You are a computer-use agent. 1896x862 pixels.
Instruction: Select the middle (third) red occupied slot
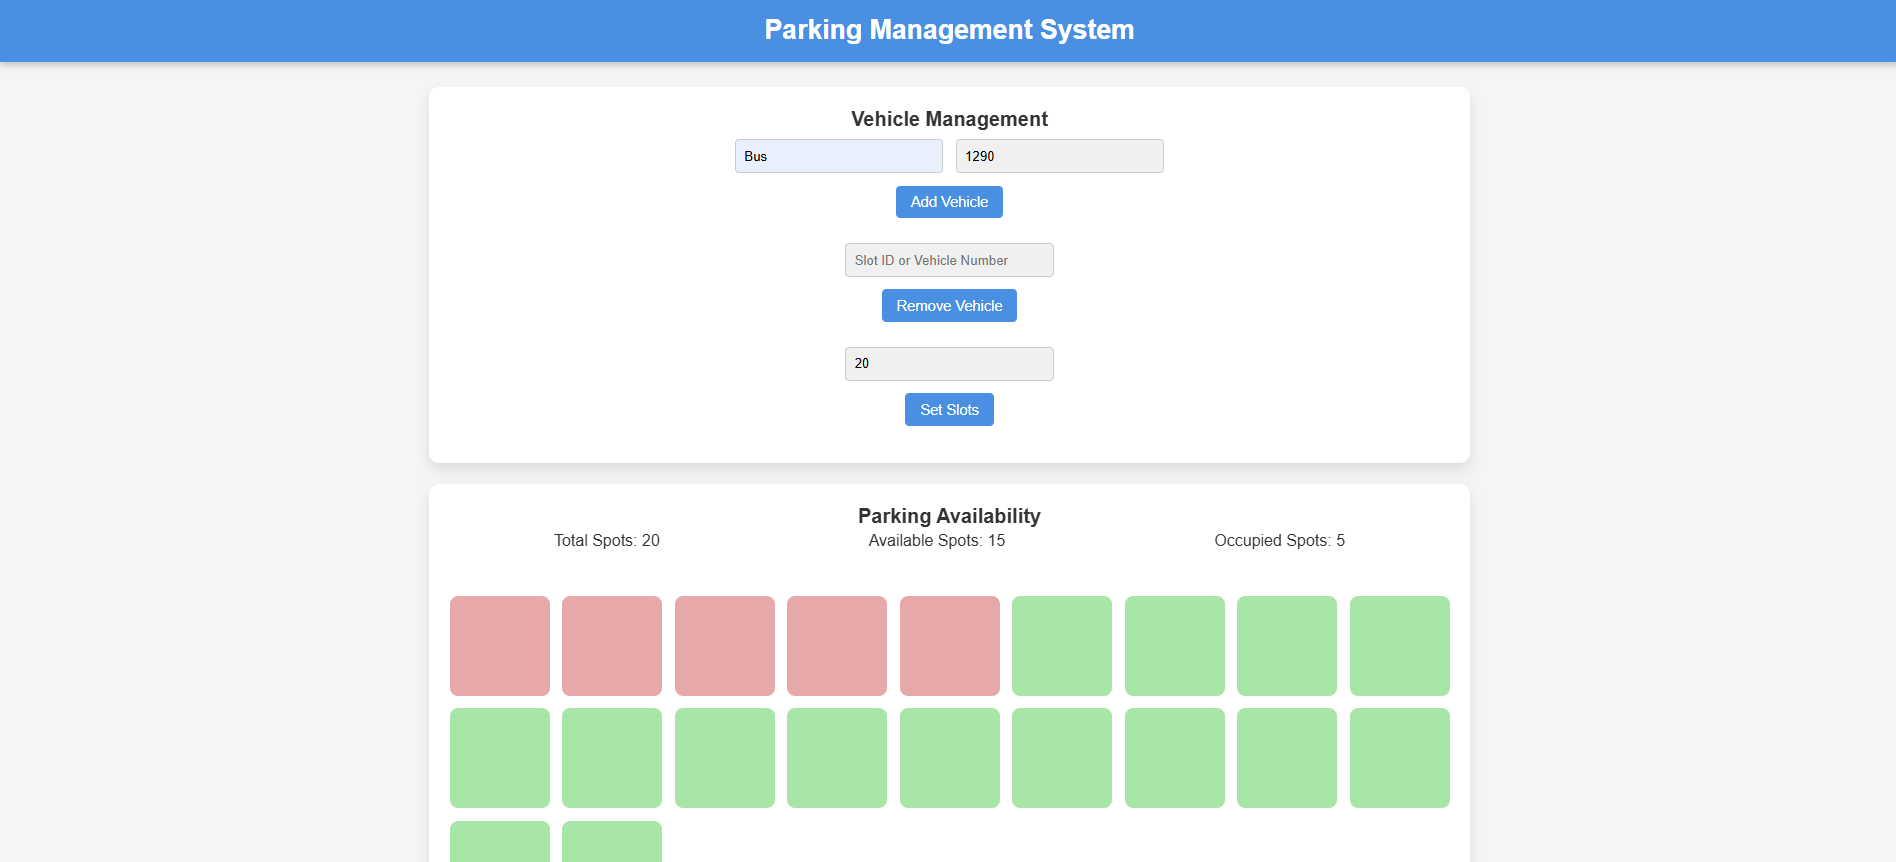click(725, 646)
